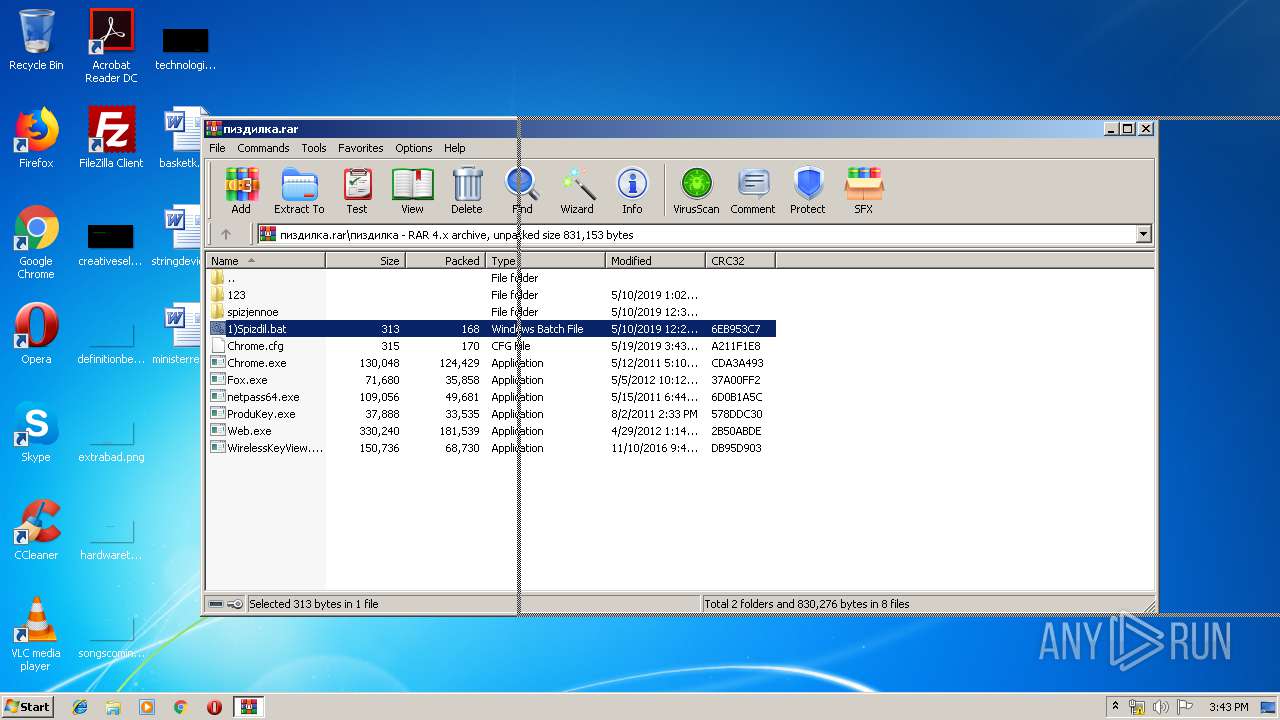Click the Protect shield icon
This screenshot has width=1280, height=720.
(808, 190)
